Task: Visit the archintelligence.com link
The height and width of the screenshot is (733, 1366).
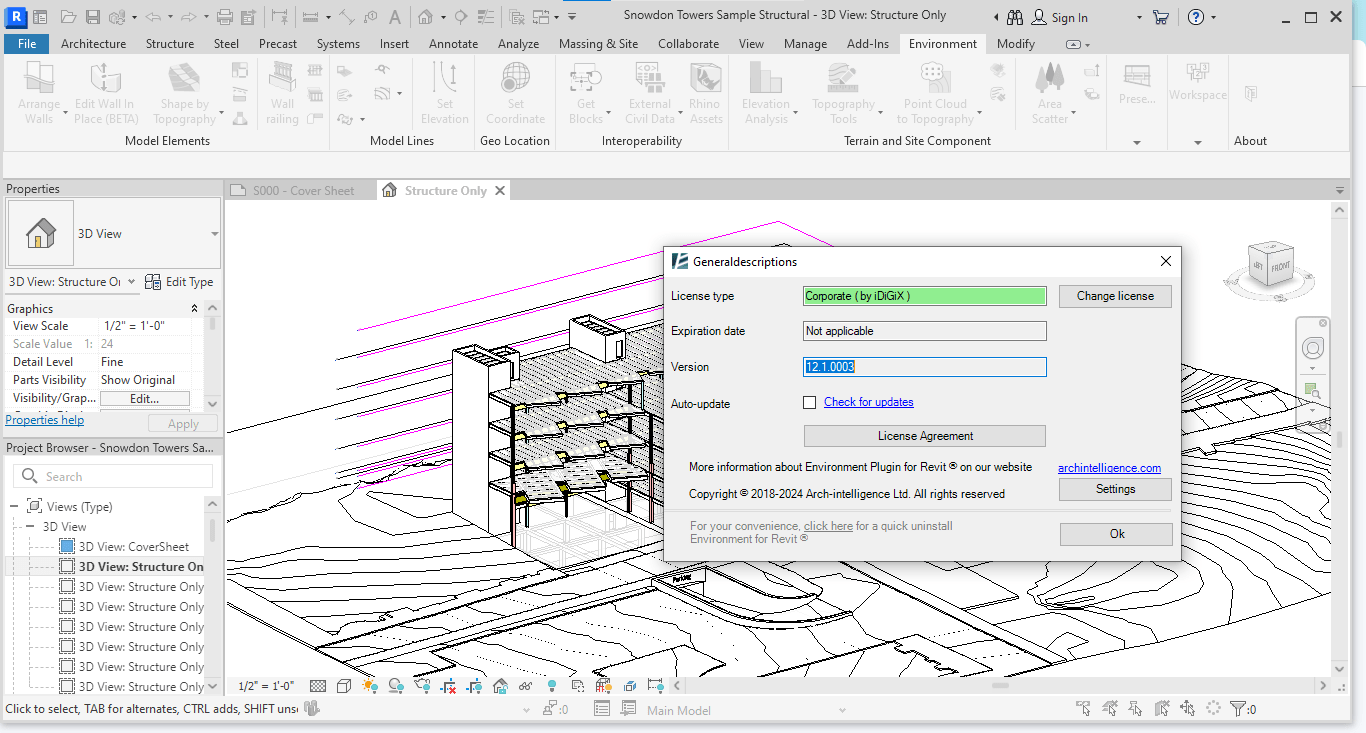Action: pyautogui.click(x=1110, y=468)
